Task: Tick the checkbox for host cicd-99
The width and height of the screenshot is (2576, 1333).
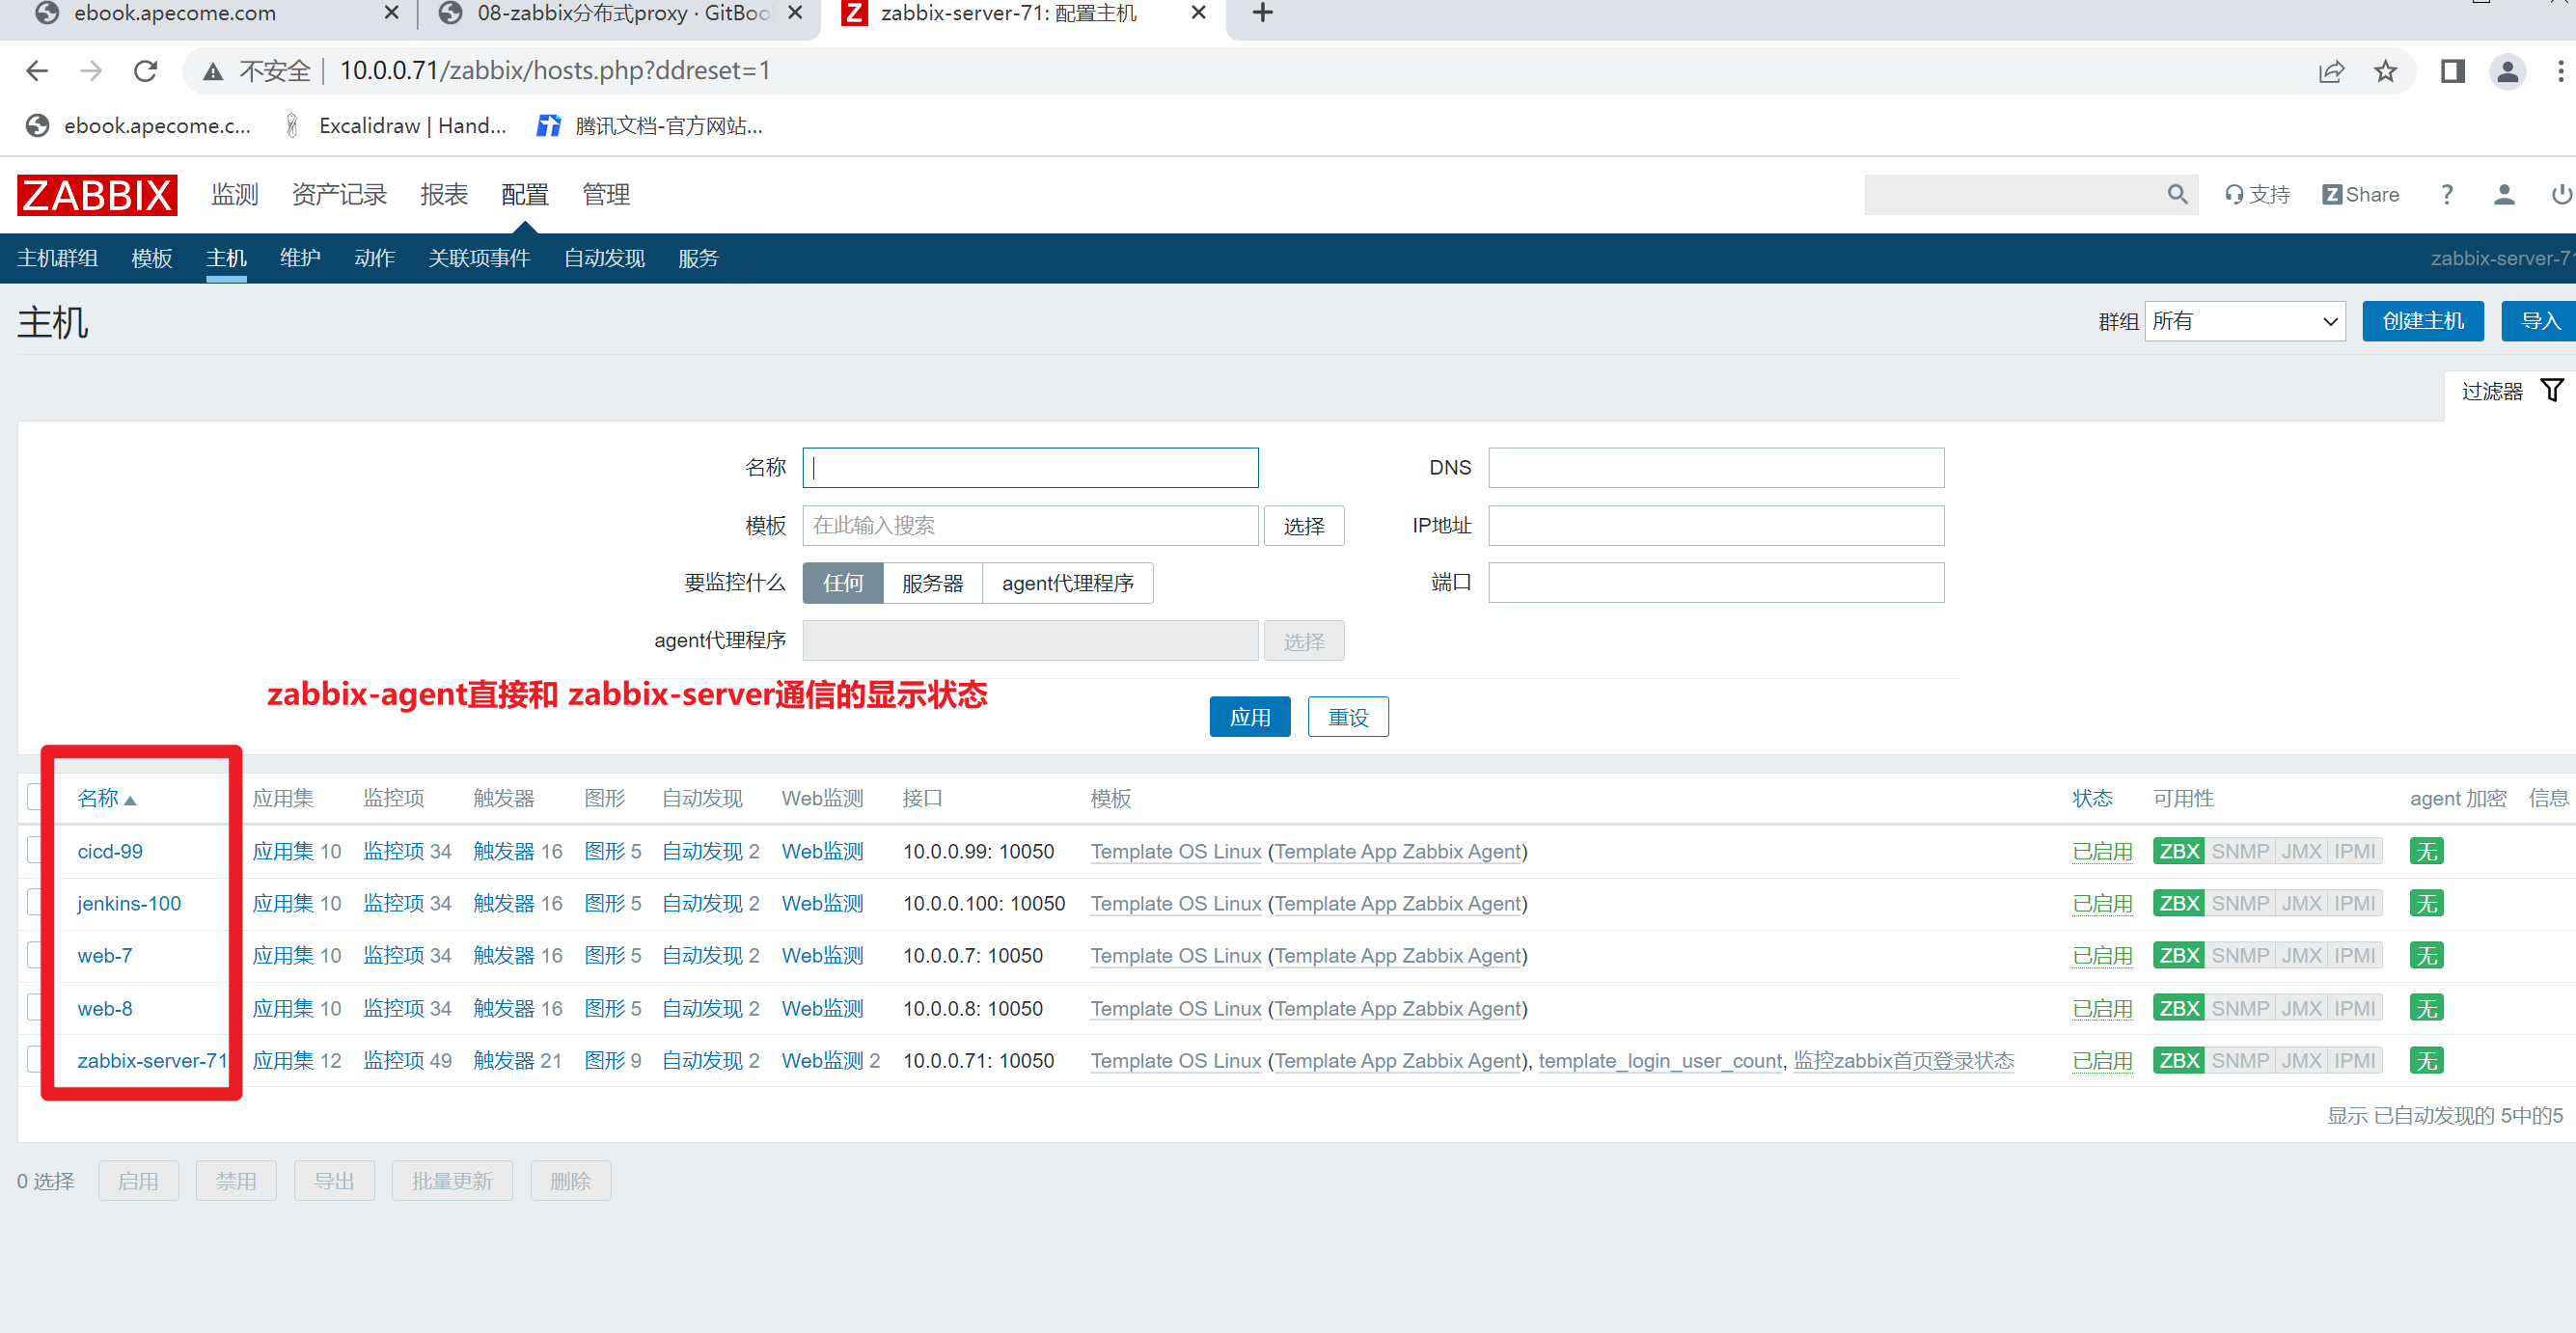Action: pos(34,850)
